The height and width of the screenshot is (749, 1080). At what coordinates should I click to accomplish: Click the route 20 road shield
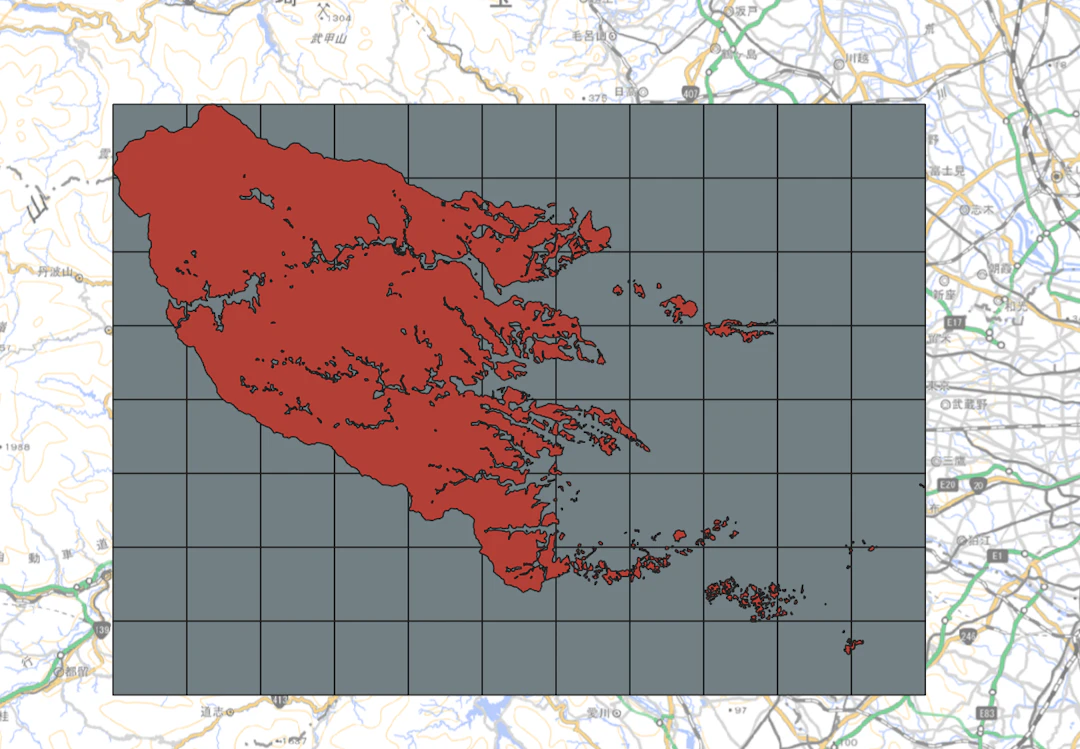pos(978,485)
